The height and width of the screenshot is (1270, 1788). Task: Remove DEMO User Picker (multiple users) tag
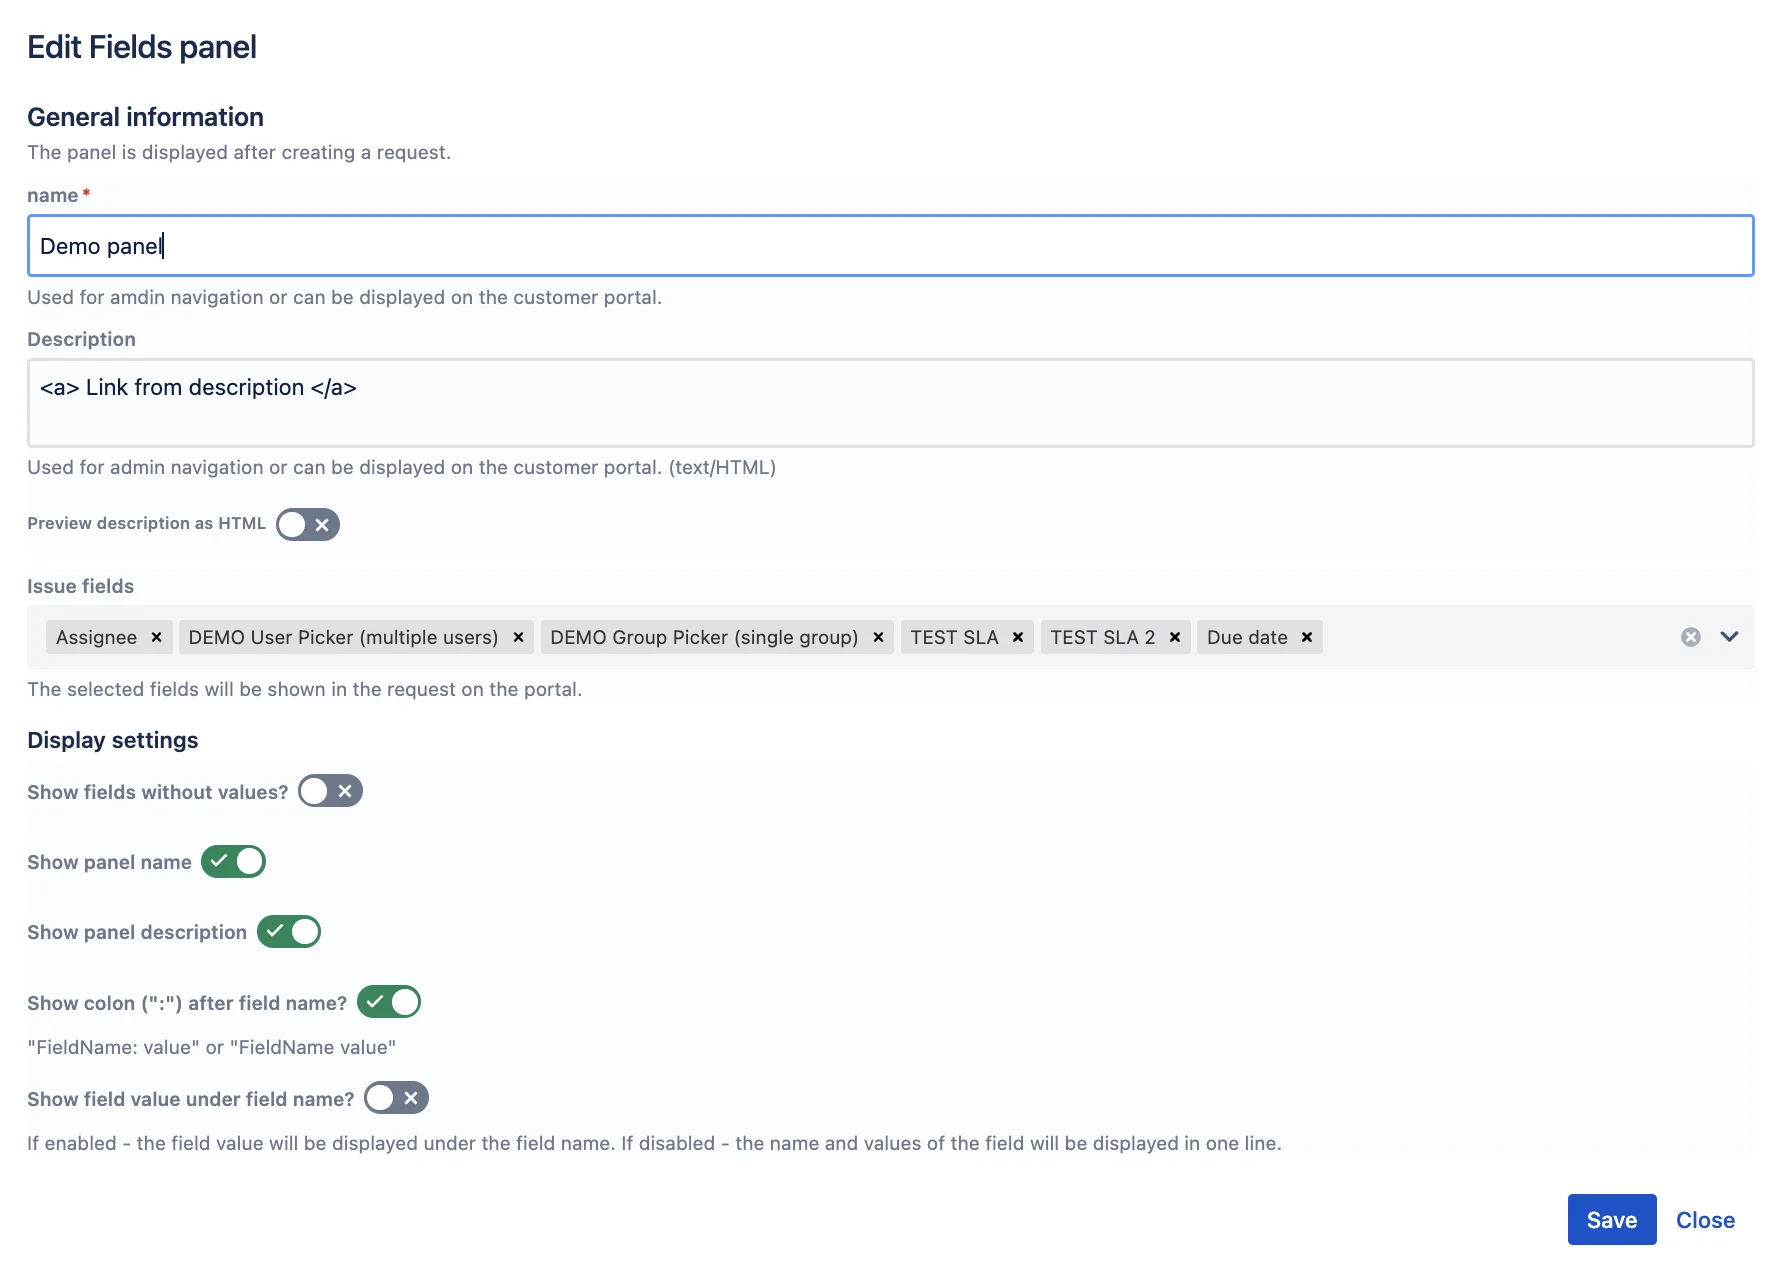(x=518, y=637)
